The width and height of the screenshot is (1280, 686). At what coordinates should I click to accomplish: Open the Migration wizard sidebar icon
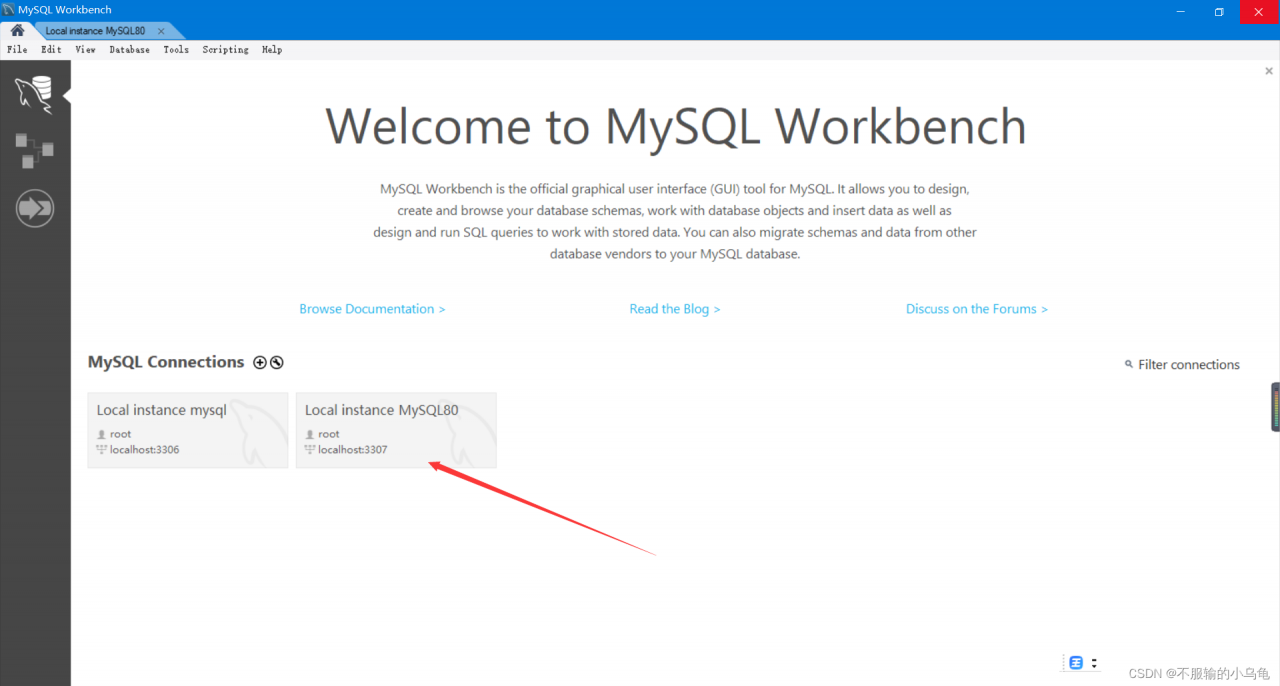pos(35,208)
